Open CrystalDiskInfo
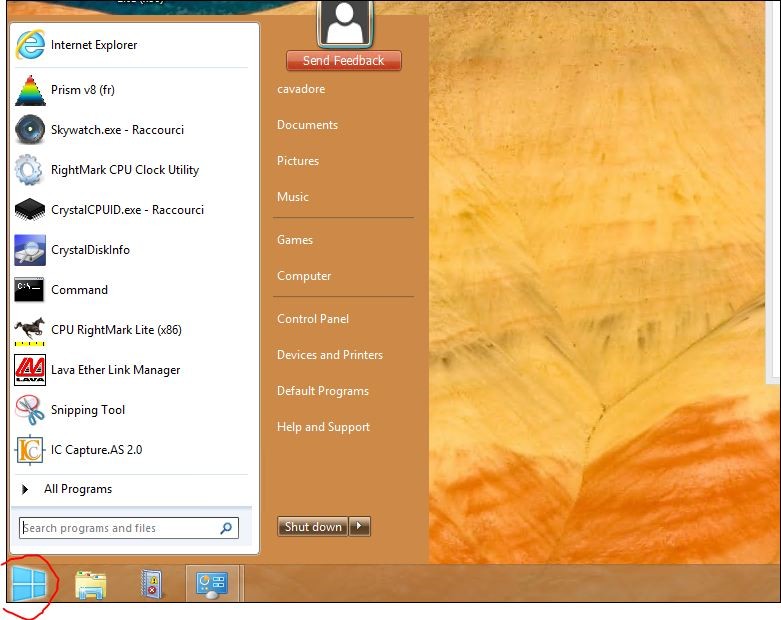The height and width of the screenshot is (620, 781). (90, 250)
